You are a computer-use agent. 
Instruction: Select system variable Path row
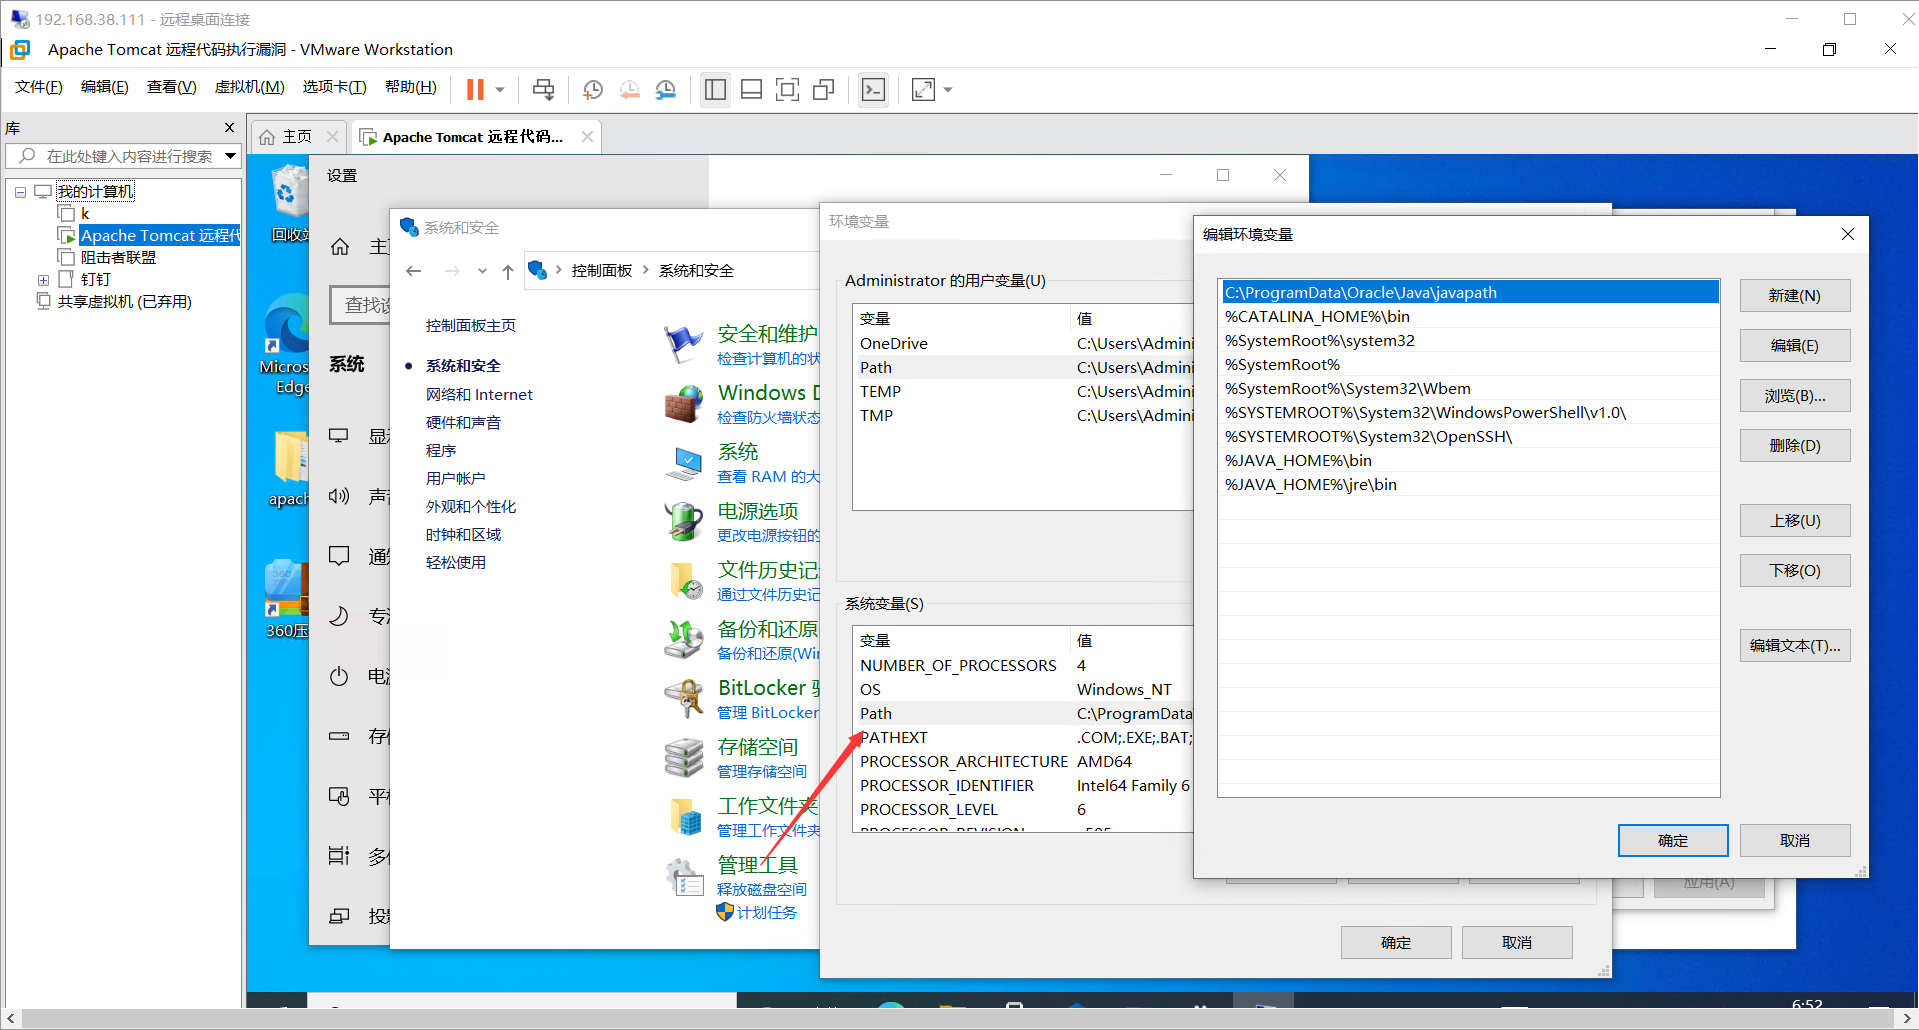click(x=1024, y=714)
